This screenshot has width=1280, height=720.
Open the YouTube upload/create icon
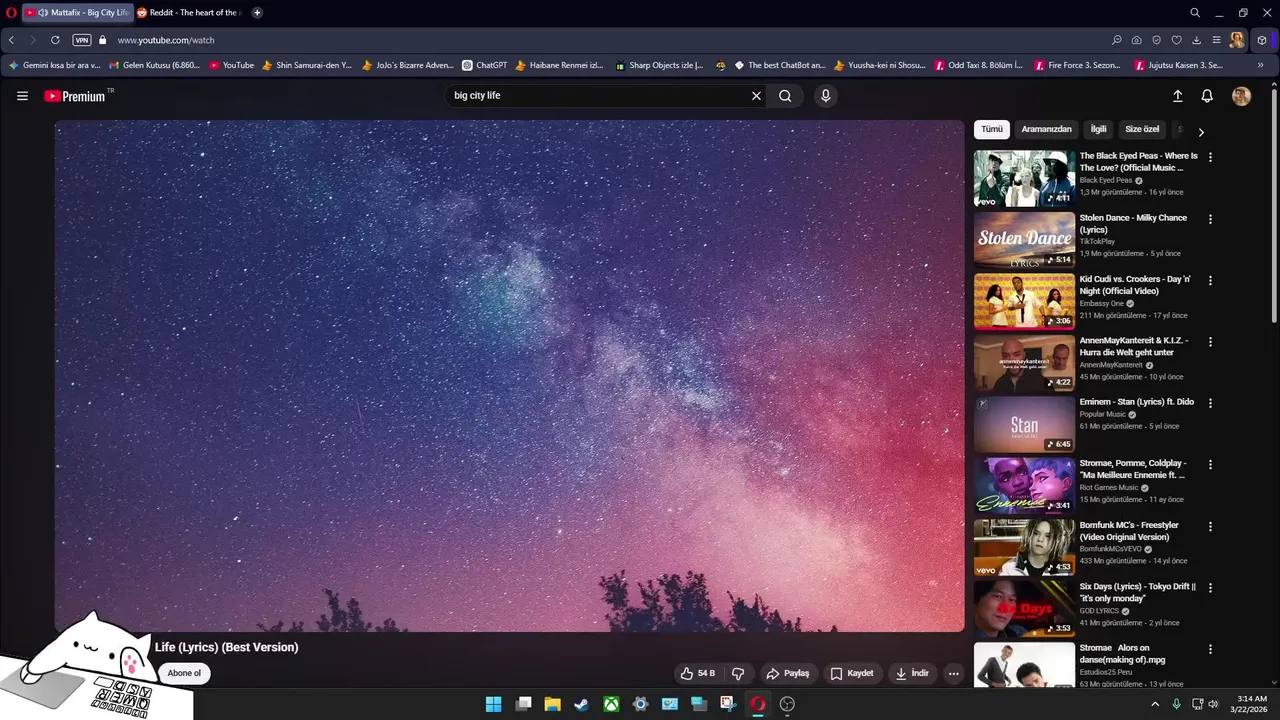click(1177, 96)
